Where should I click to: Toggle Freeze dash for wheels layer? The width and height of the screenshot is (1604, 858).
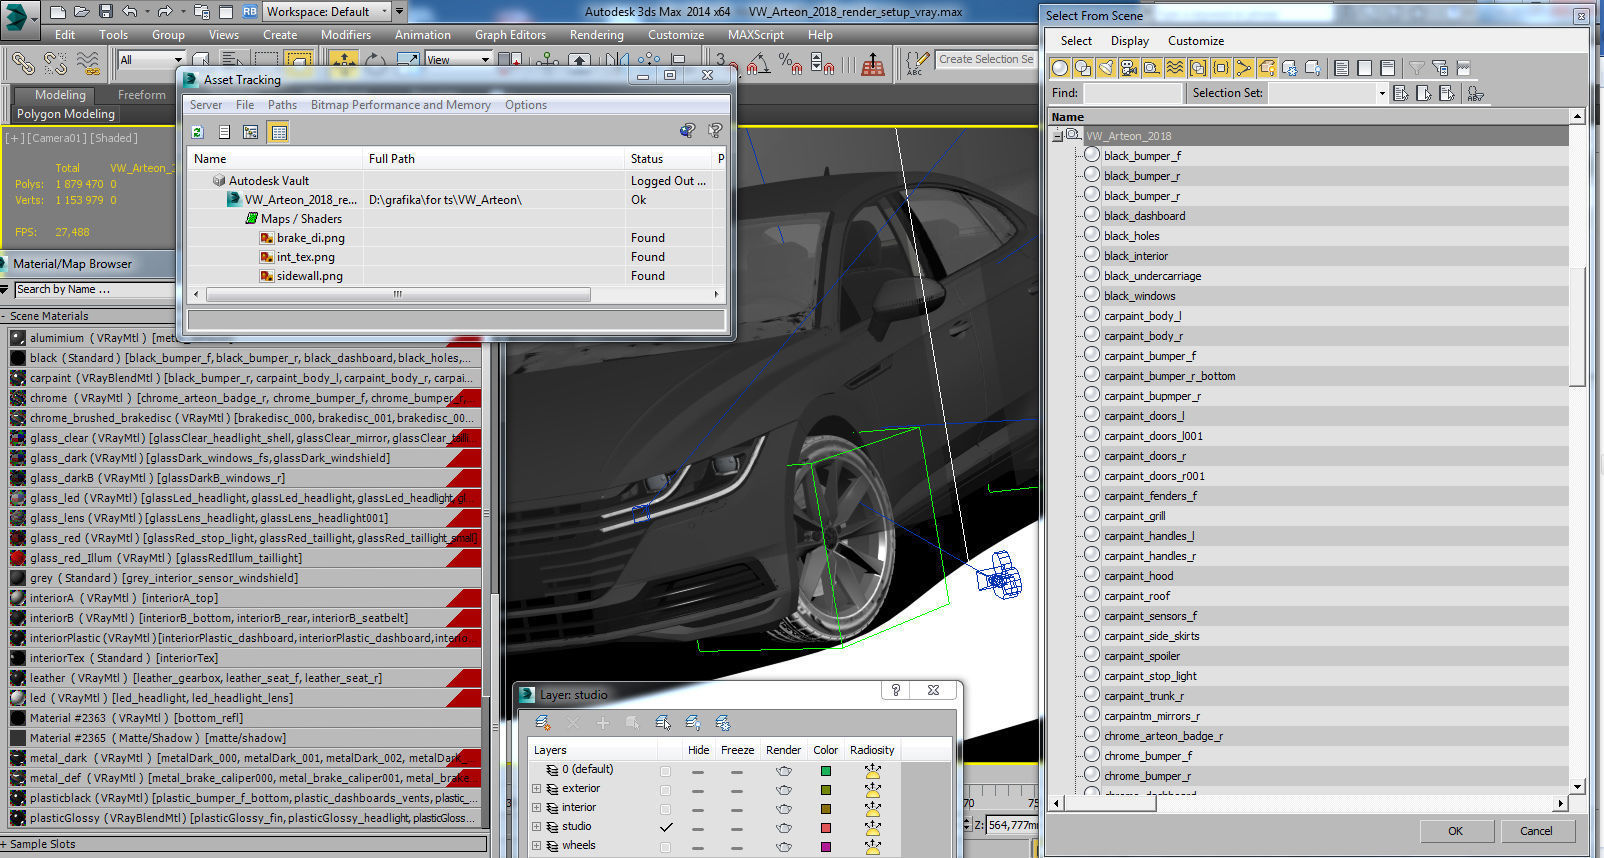(x=737, y=847)
